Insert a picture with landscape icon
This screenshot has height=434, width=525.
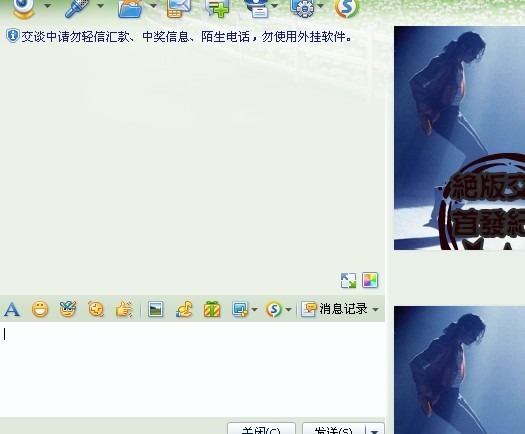155,309
